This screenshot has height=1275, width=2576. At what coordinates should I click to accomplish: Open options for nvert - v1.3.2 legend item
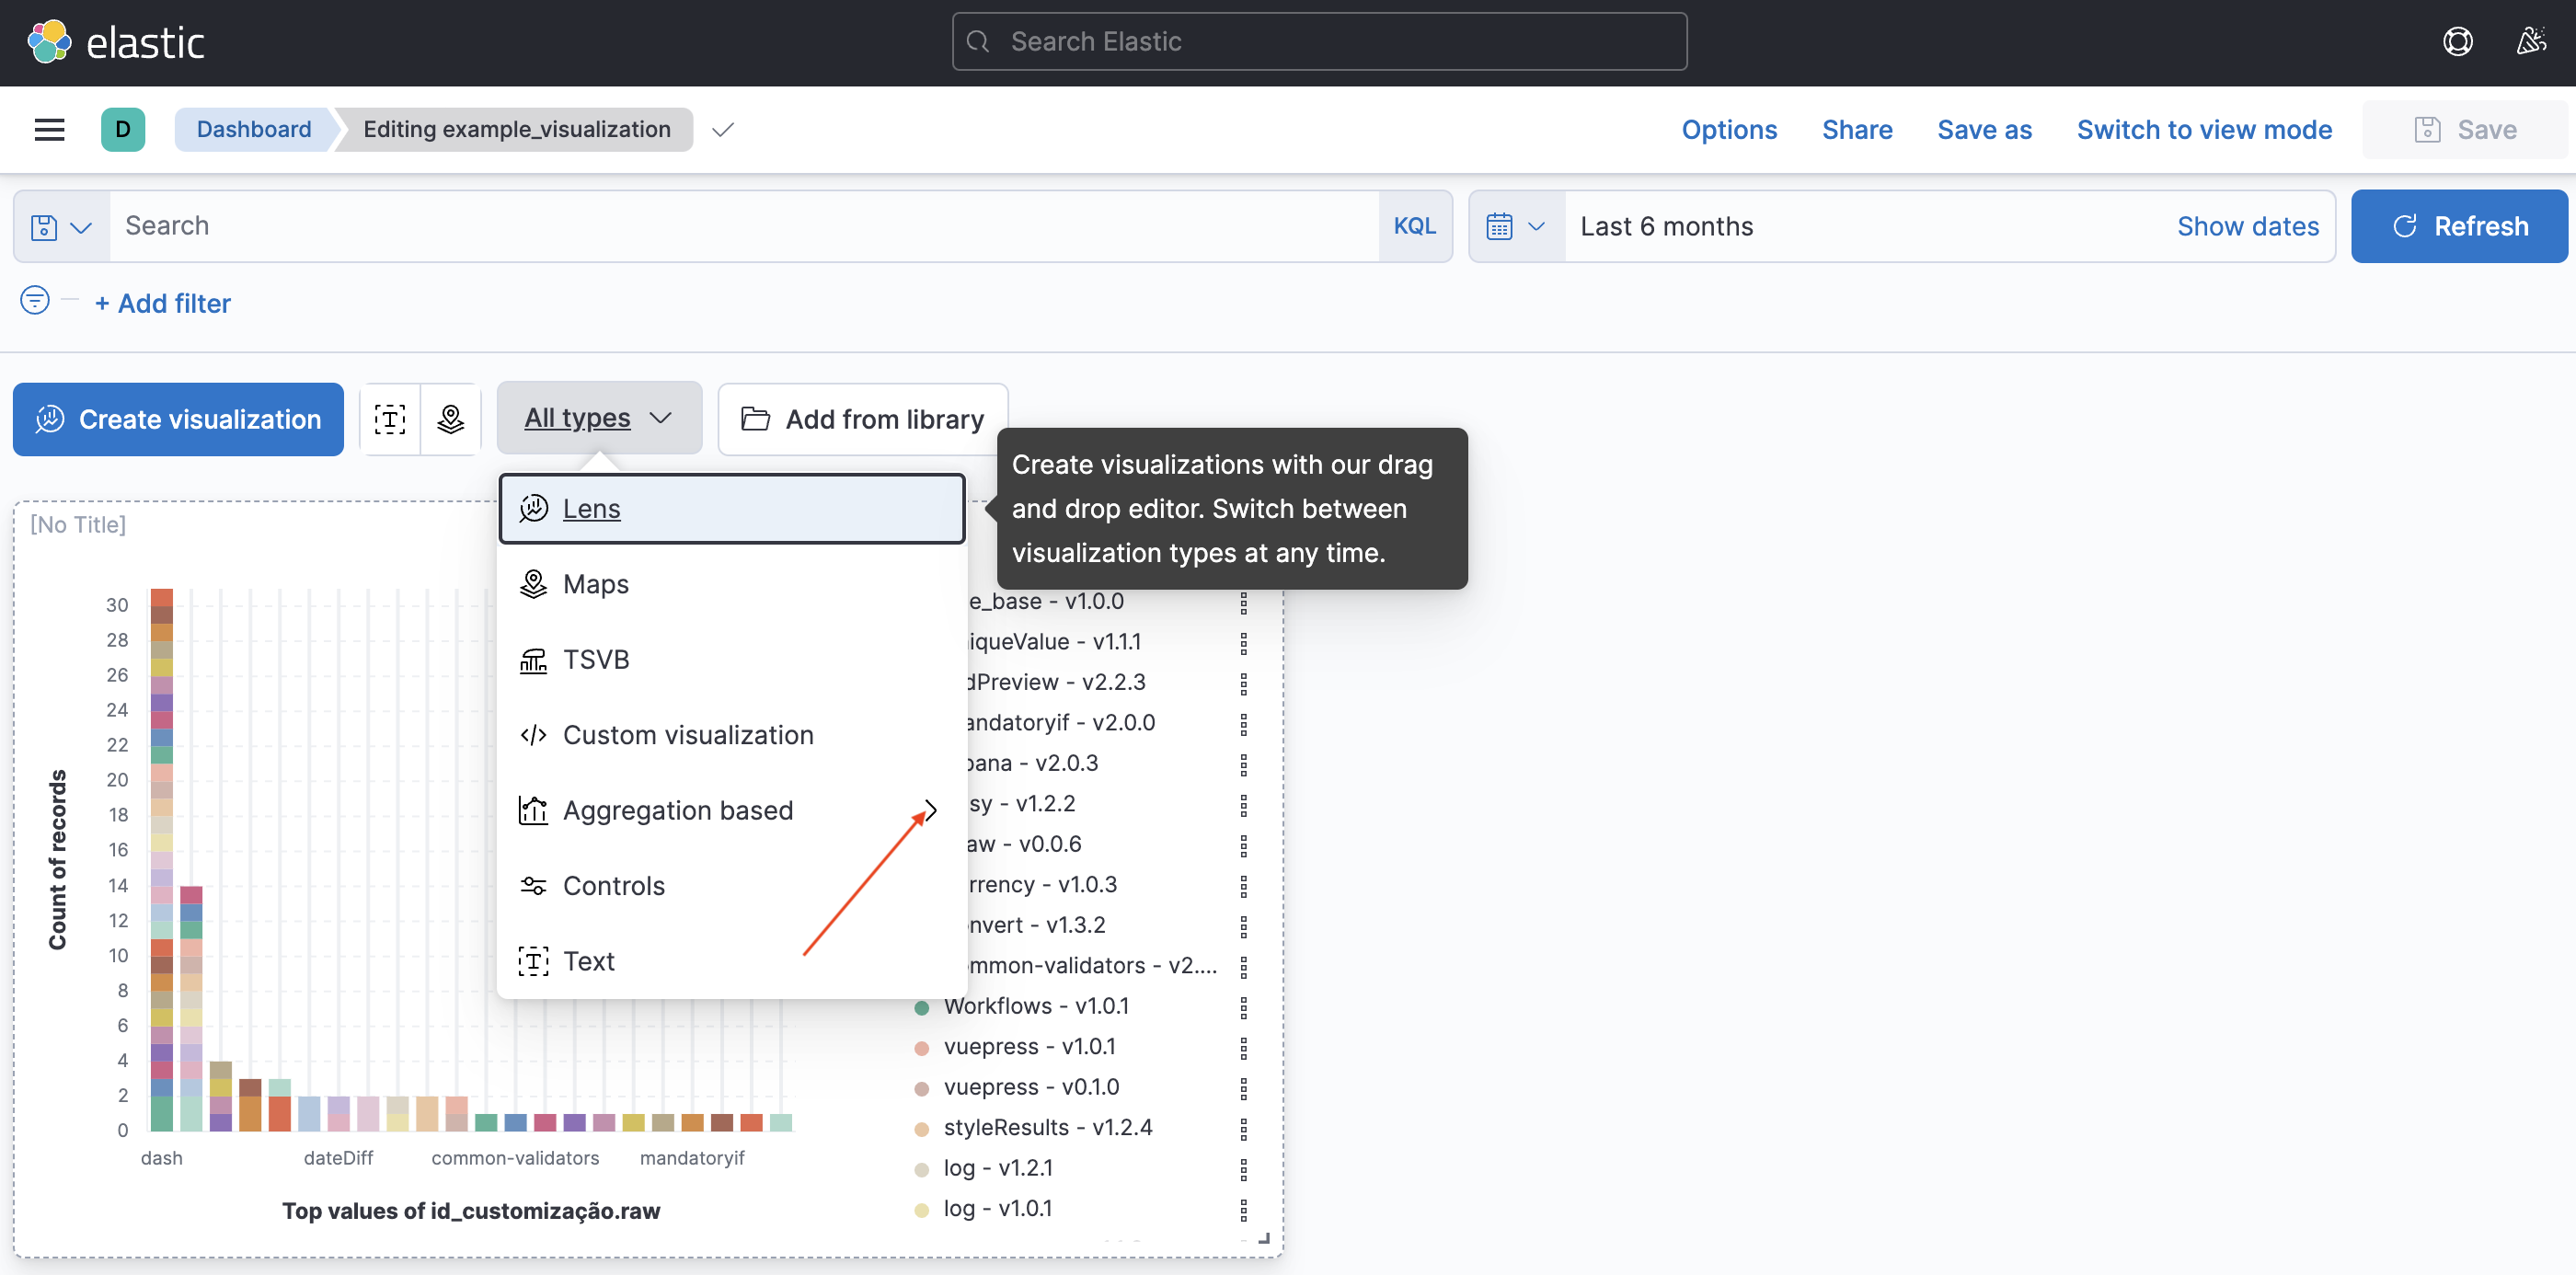coord(1244,926)
